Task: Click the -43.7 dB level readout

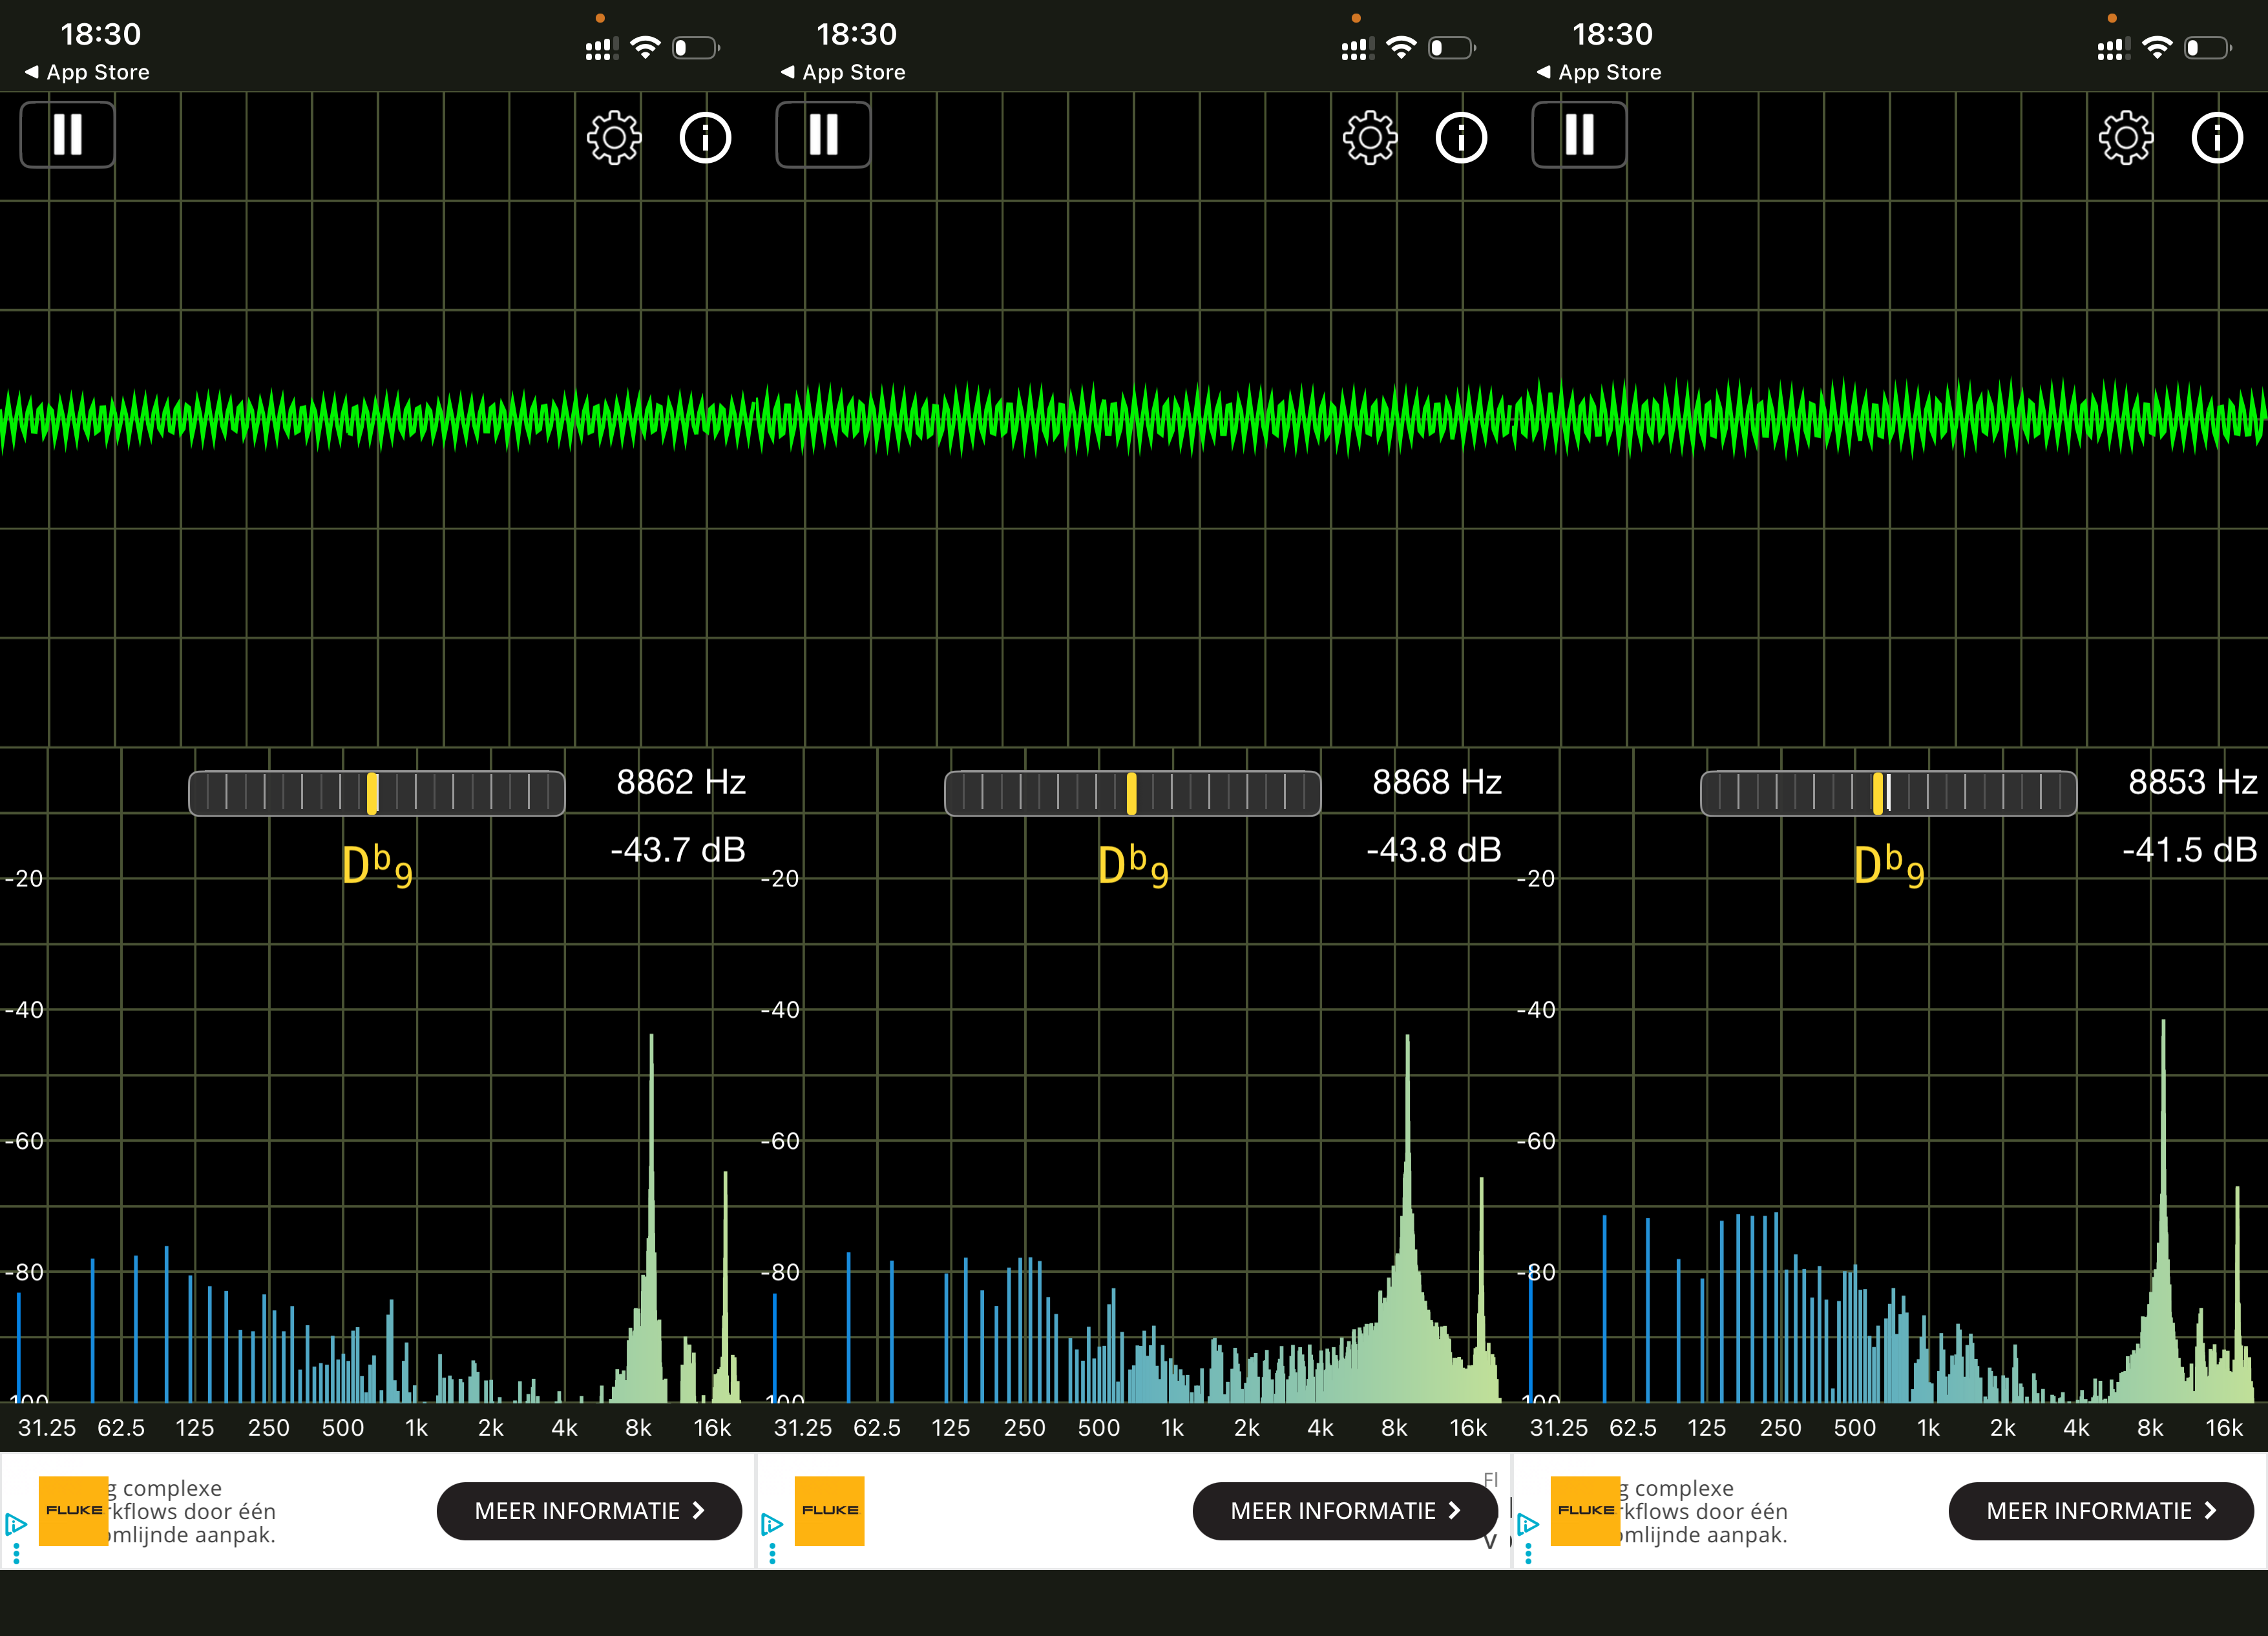Action: coord(678,850)
